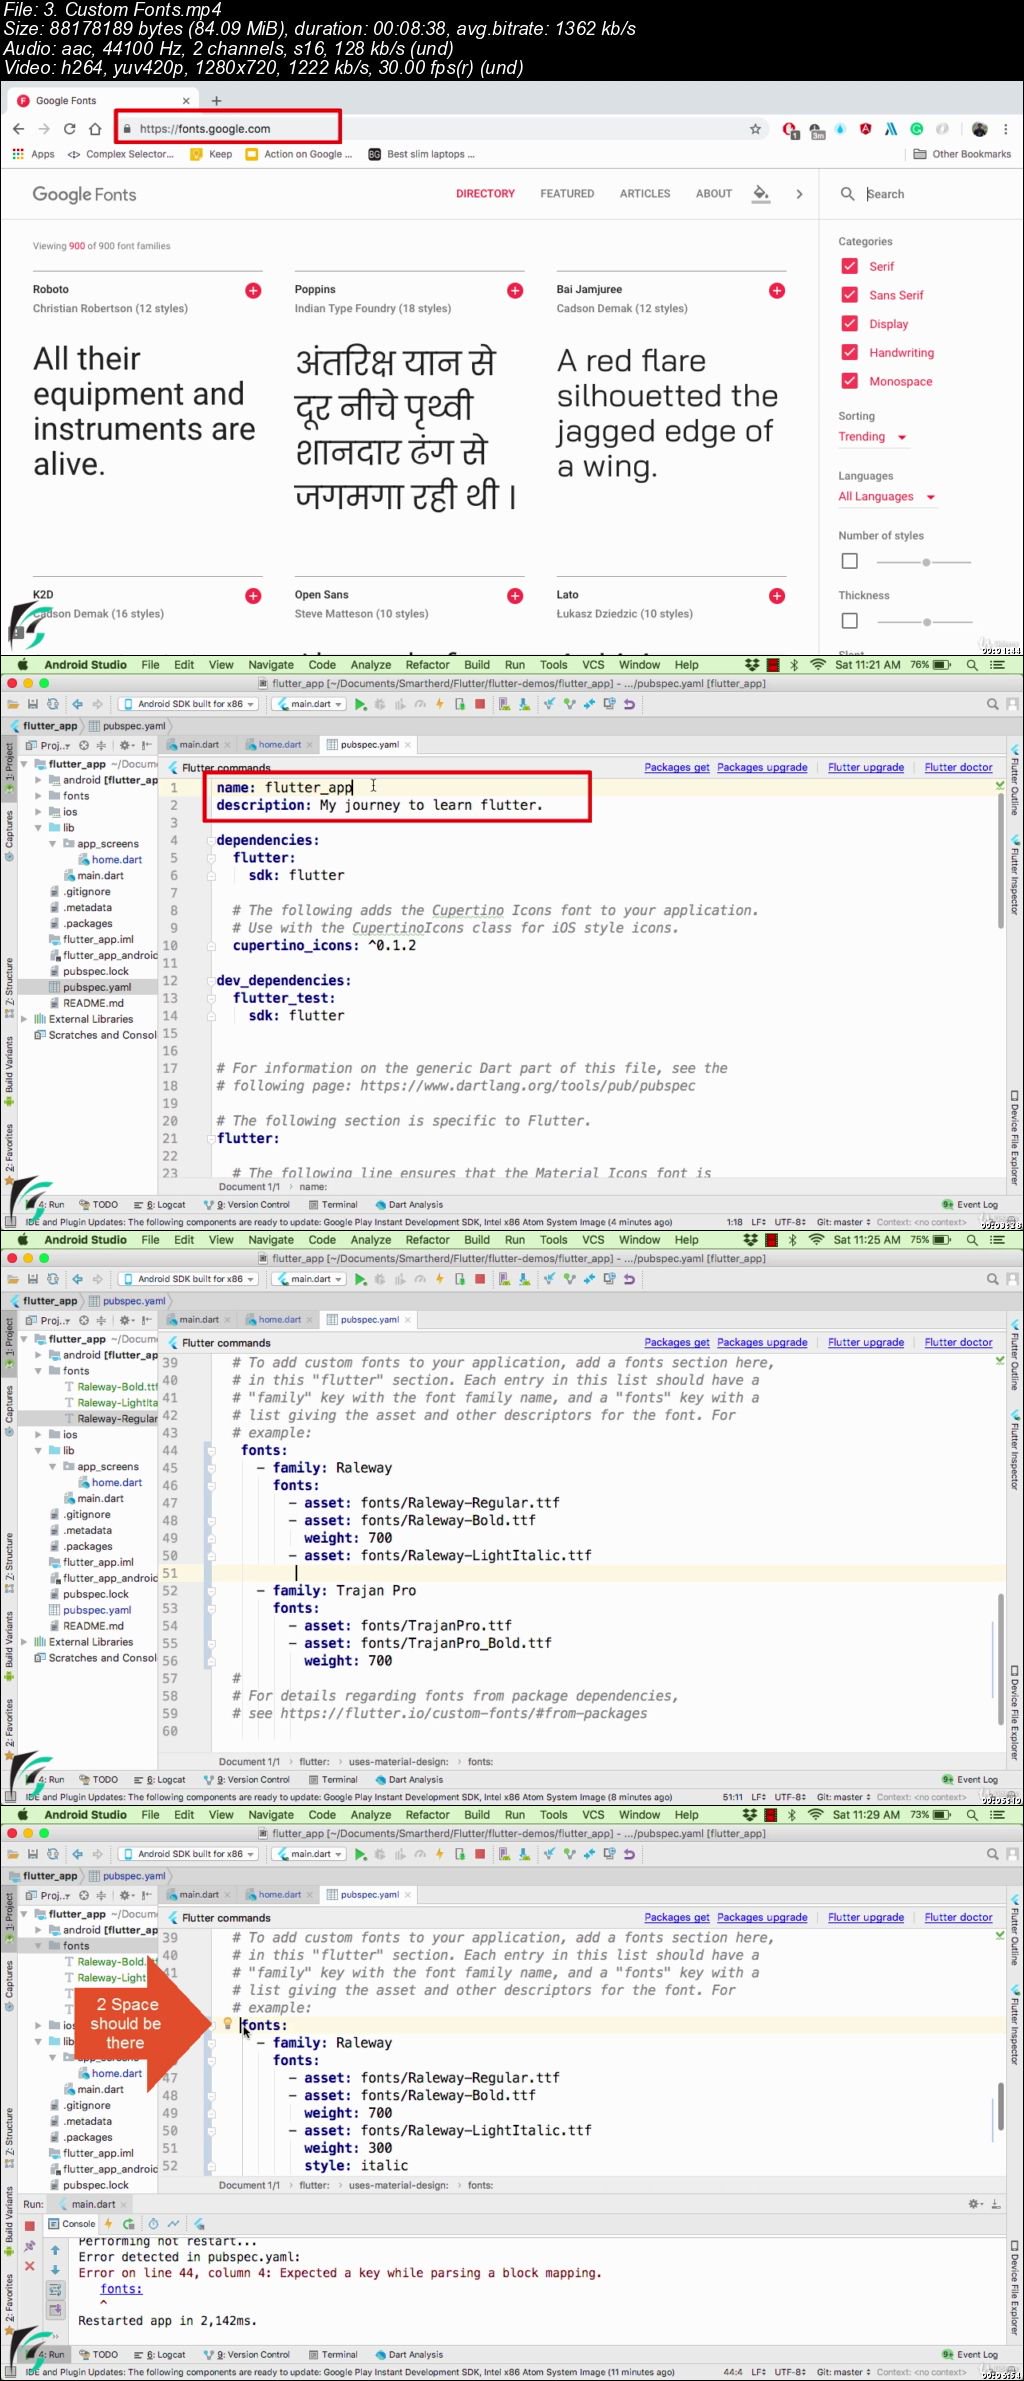Click red stop icon in the Run panel
1024x2381 pixels.
pos(29,2225)
